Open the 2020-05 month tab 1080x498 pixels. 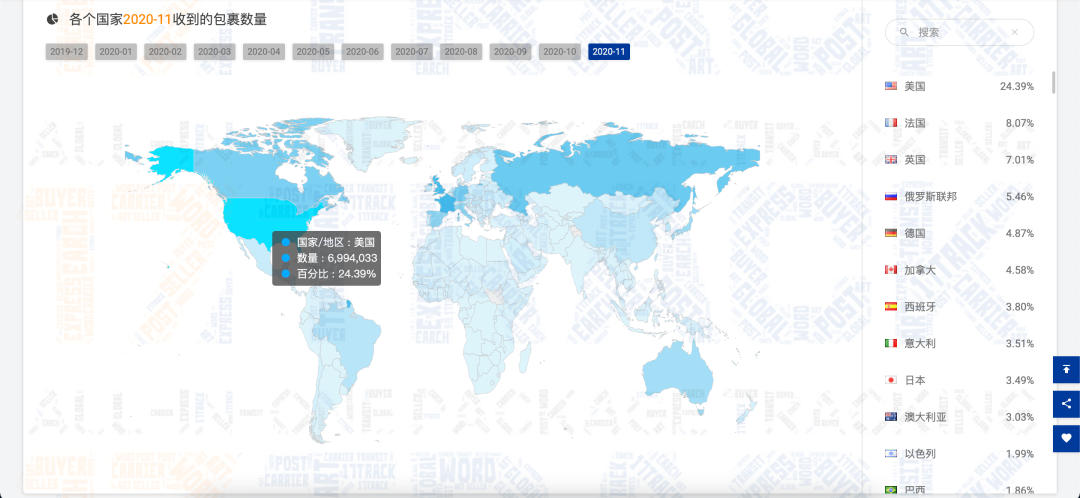coord(313,52)
